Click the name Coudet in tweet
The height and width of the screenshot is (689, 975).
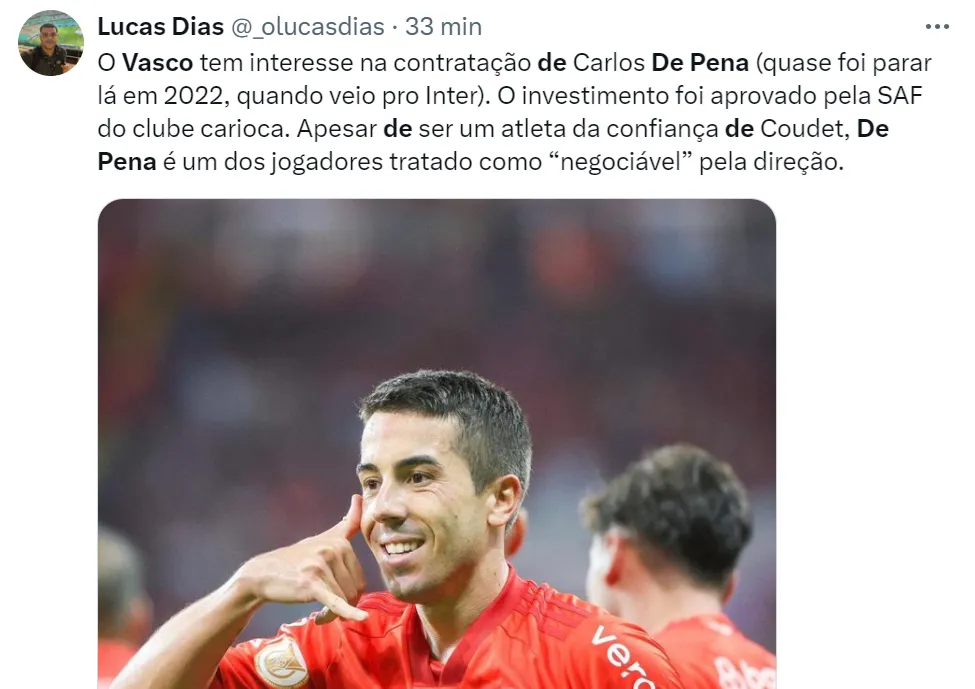[x=805, y=129]
